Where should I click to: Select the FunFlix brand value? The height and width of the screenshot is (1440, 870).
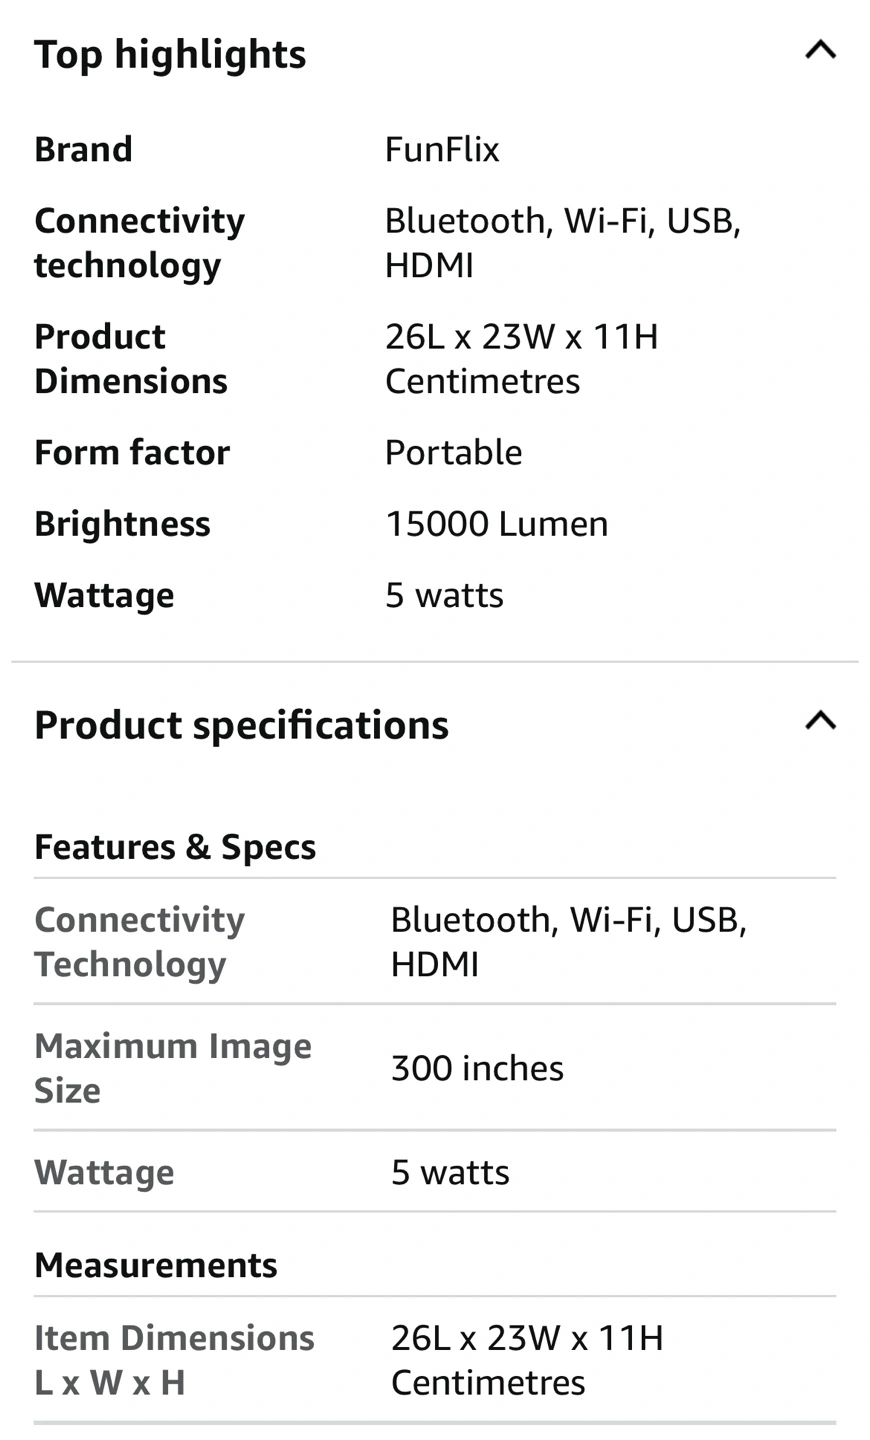[x=442, y=149]
